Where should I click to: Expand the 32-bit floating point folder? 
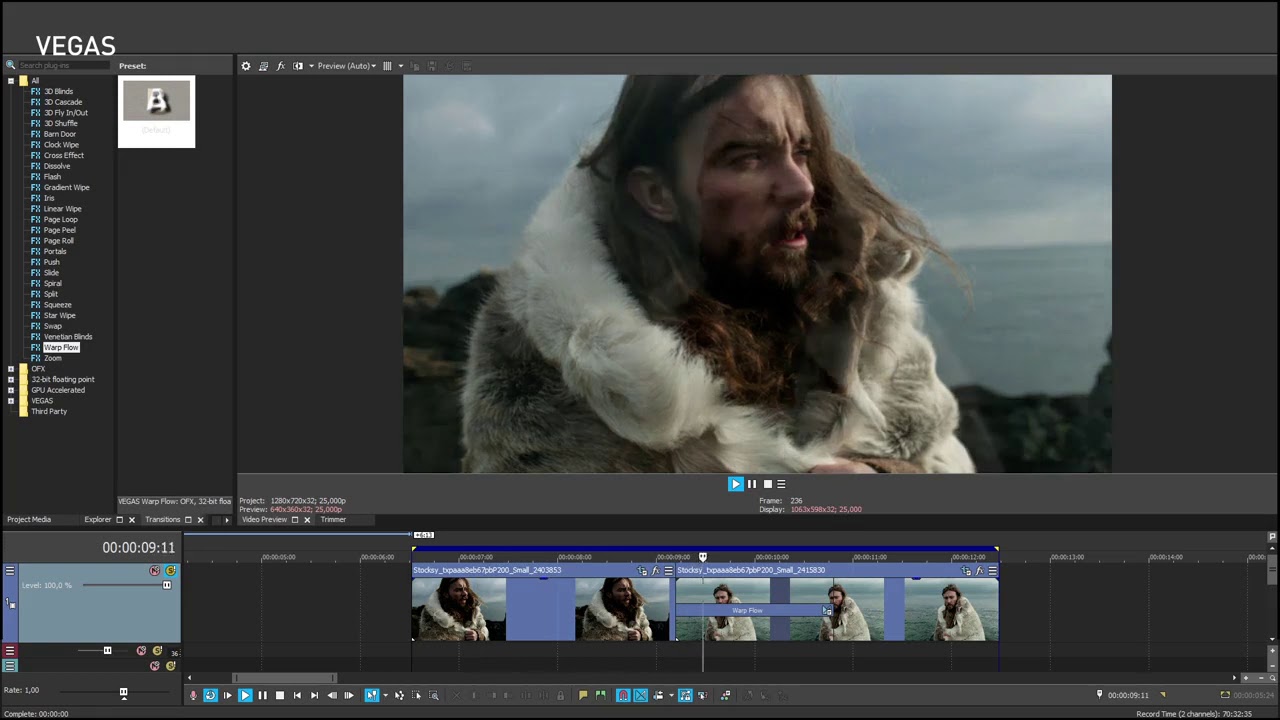[11, 380]
